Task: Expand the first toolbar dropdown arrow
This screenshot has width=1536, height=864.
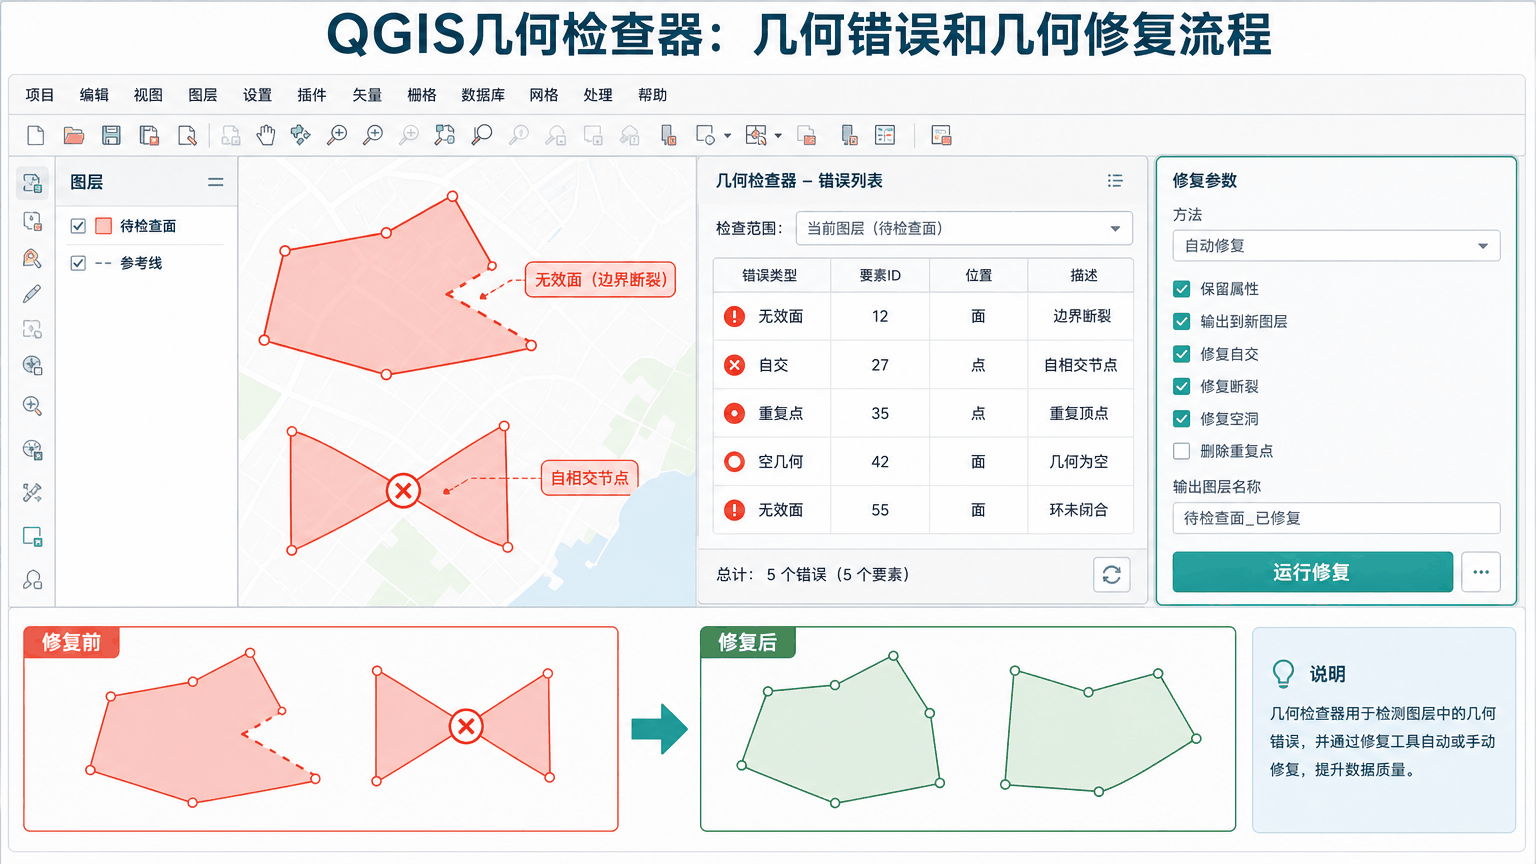Action: (x=727, y=135)
